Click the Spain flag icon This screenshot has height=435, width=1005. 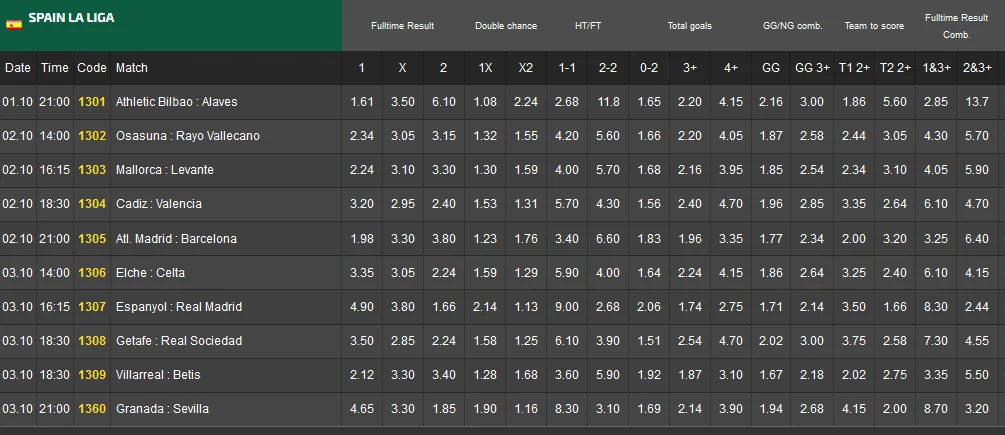(14, 24)
